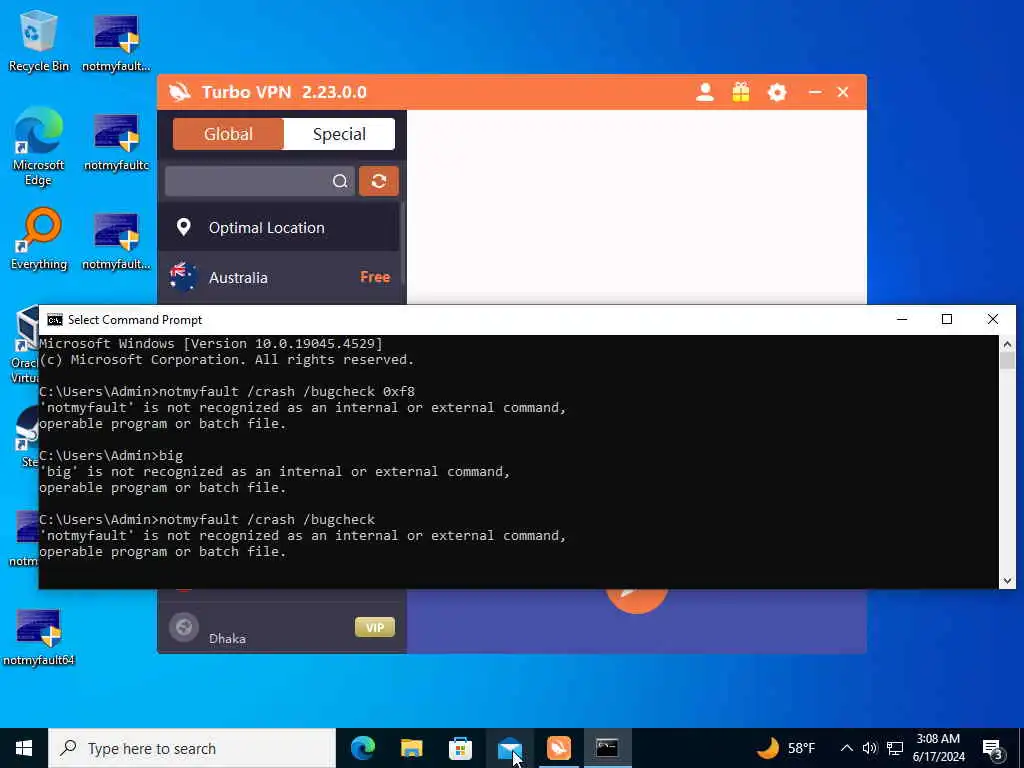Switch to the Global server tab
The height and width of the screenshot is (768, 1024).
pos(228,134)
